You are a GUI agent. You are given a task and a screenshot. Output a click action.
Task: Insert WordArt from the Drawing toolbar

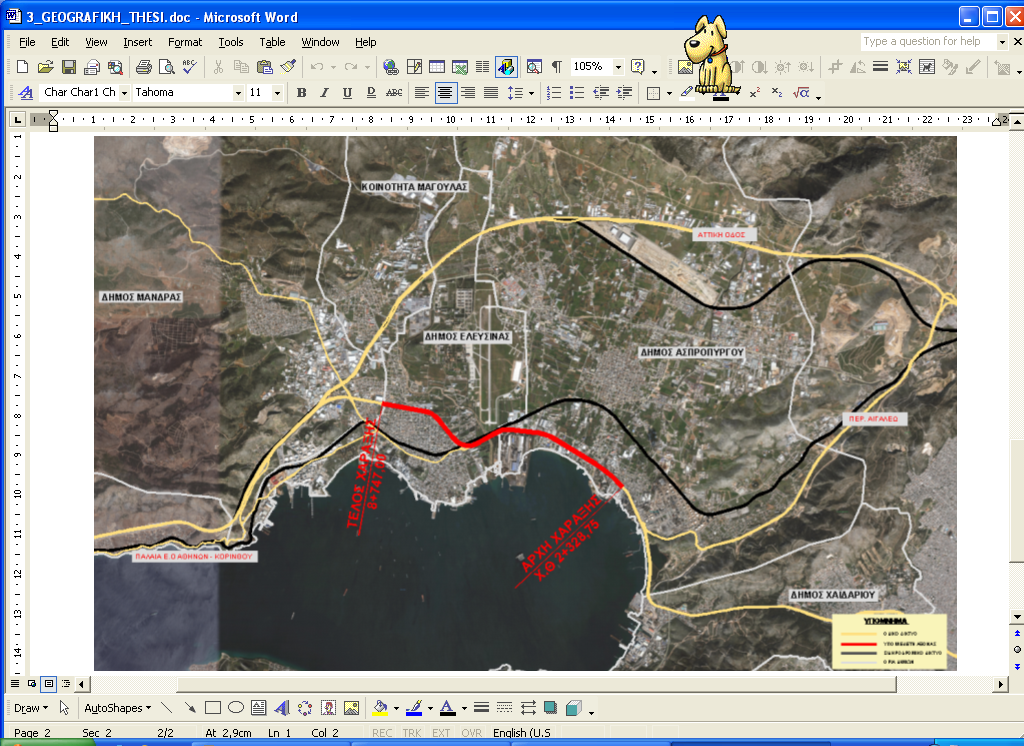282,708
